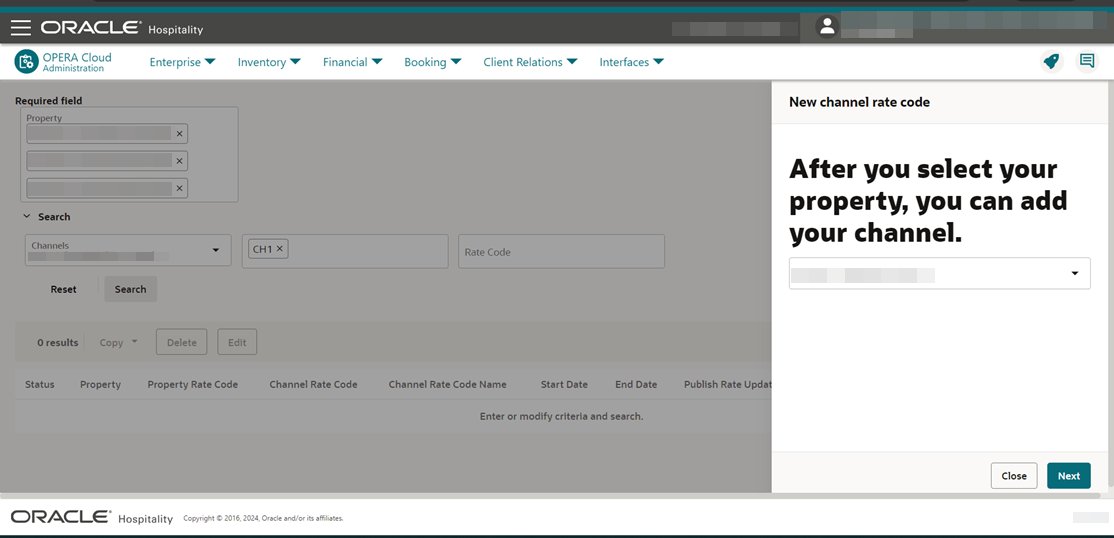Click the Channel Rate Code Name column header
Screen dimensions: 1114x538
pos(448,384)
